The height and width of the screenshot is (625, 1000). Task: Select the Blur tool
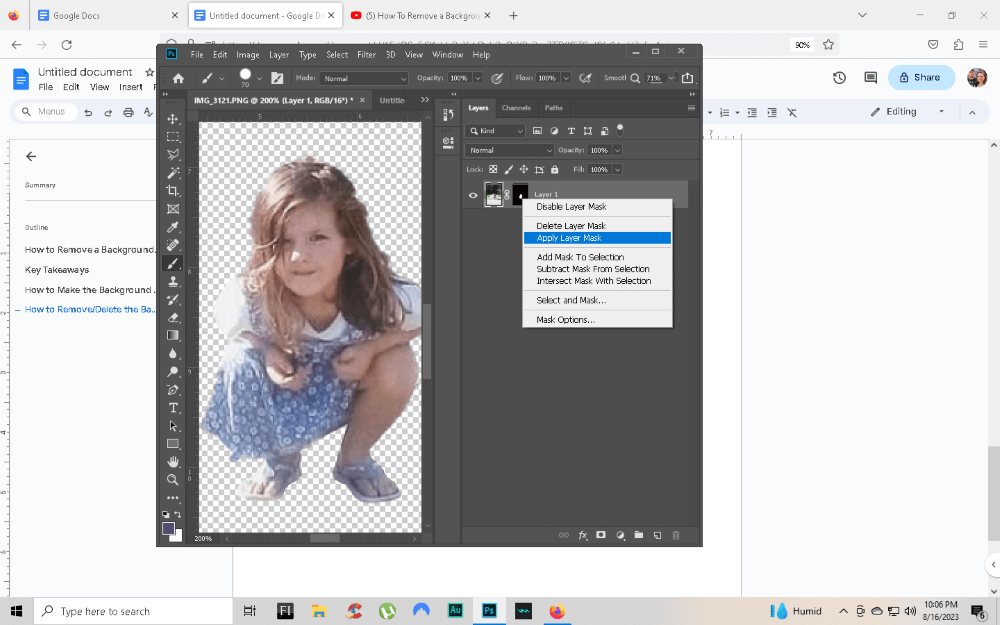click(x=173, y=353)
